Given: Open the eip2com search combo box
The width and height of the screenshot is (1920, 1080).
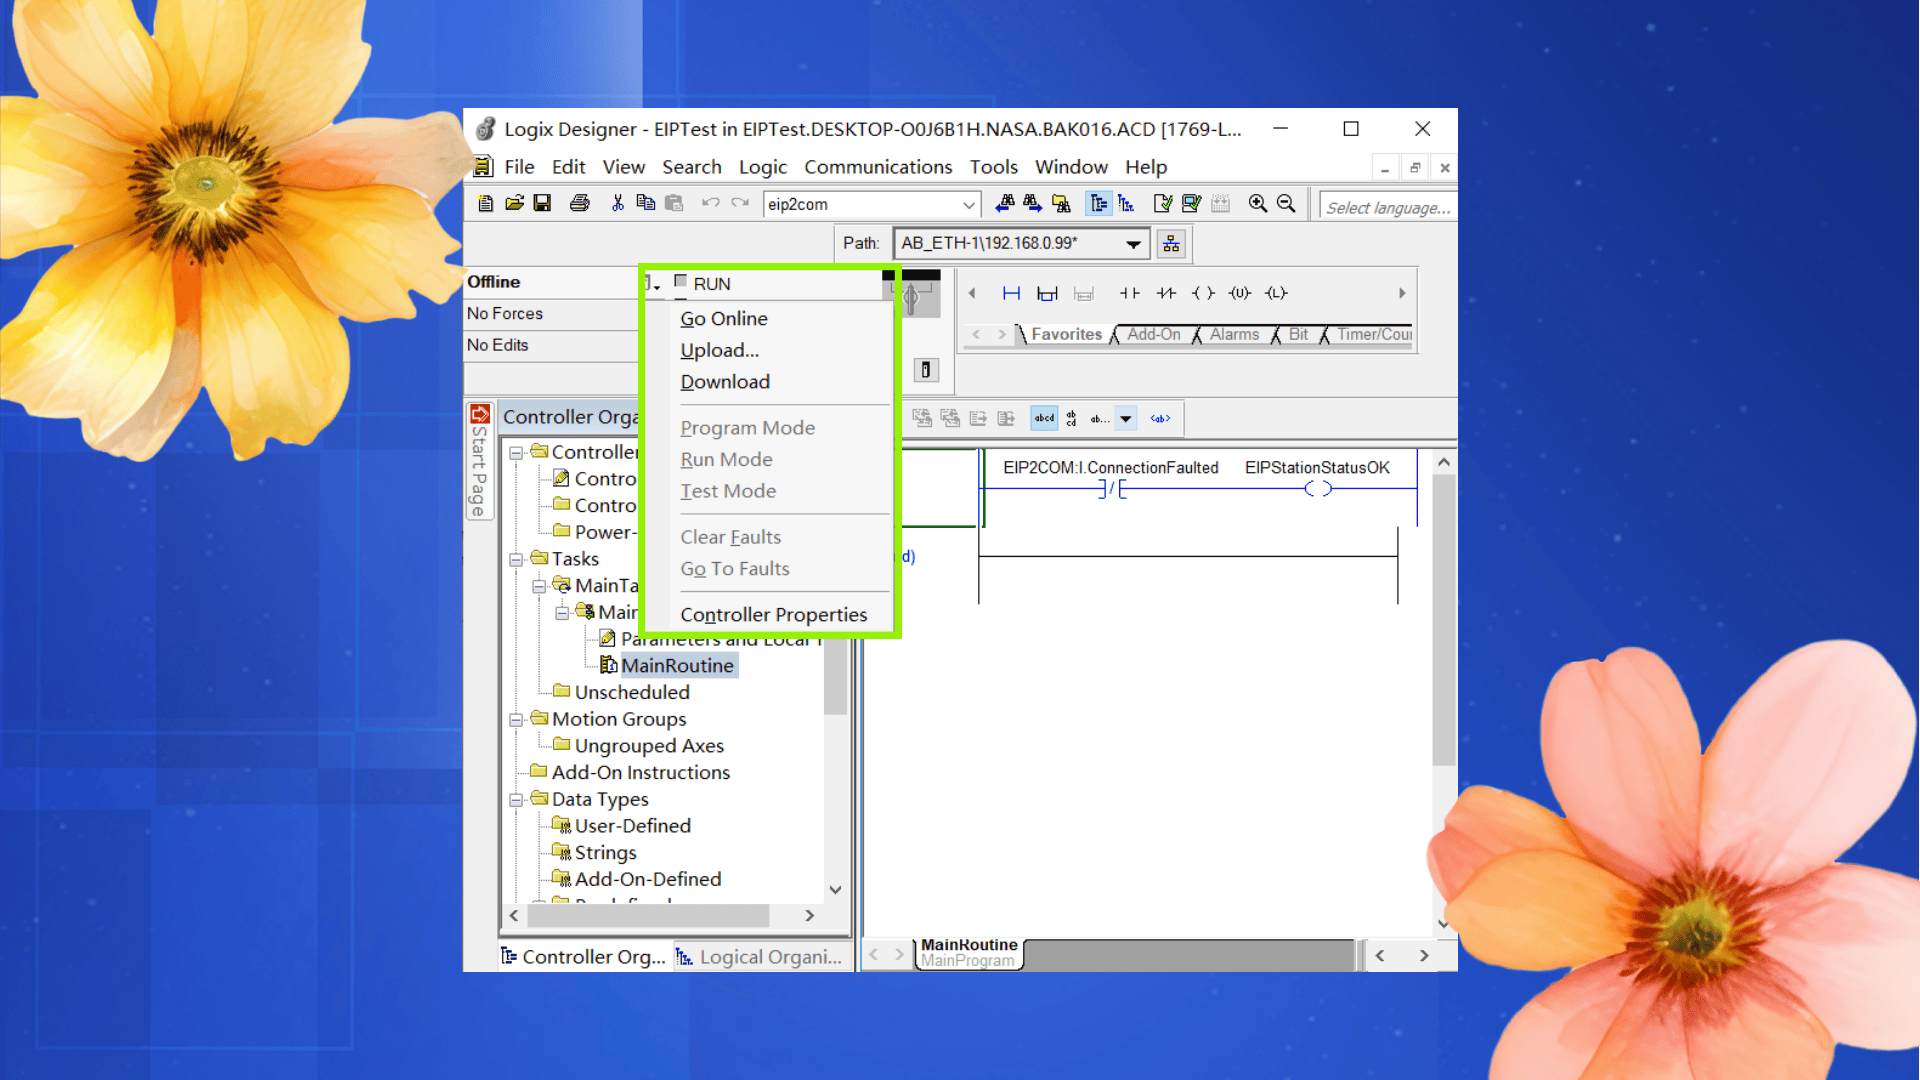Looking at the screenshot, I should tap(870, 204).
